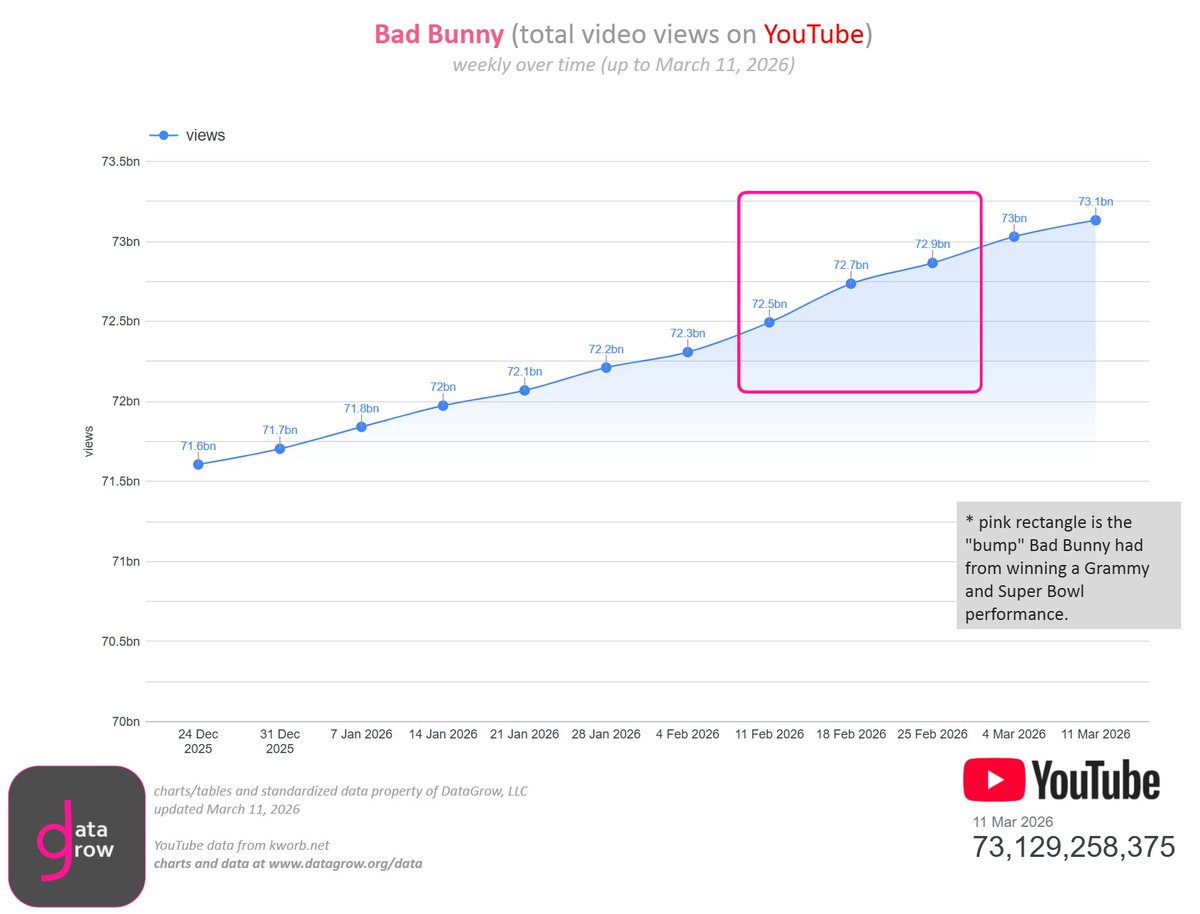Click the 71.6bn starting data point
The width and height of the screenshot is (1200, 914).
(x=197, y=463)
